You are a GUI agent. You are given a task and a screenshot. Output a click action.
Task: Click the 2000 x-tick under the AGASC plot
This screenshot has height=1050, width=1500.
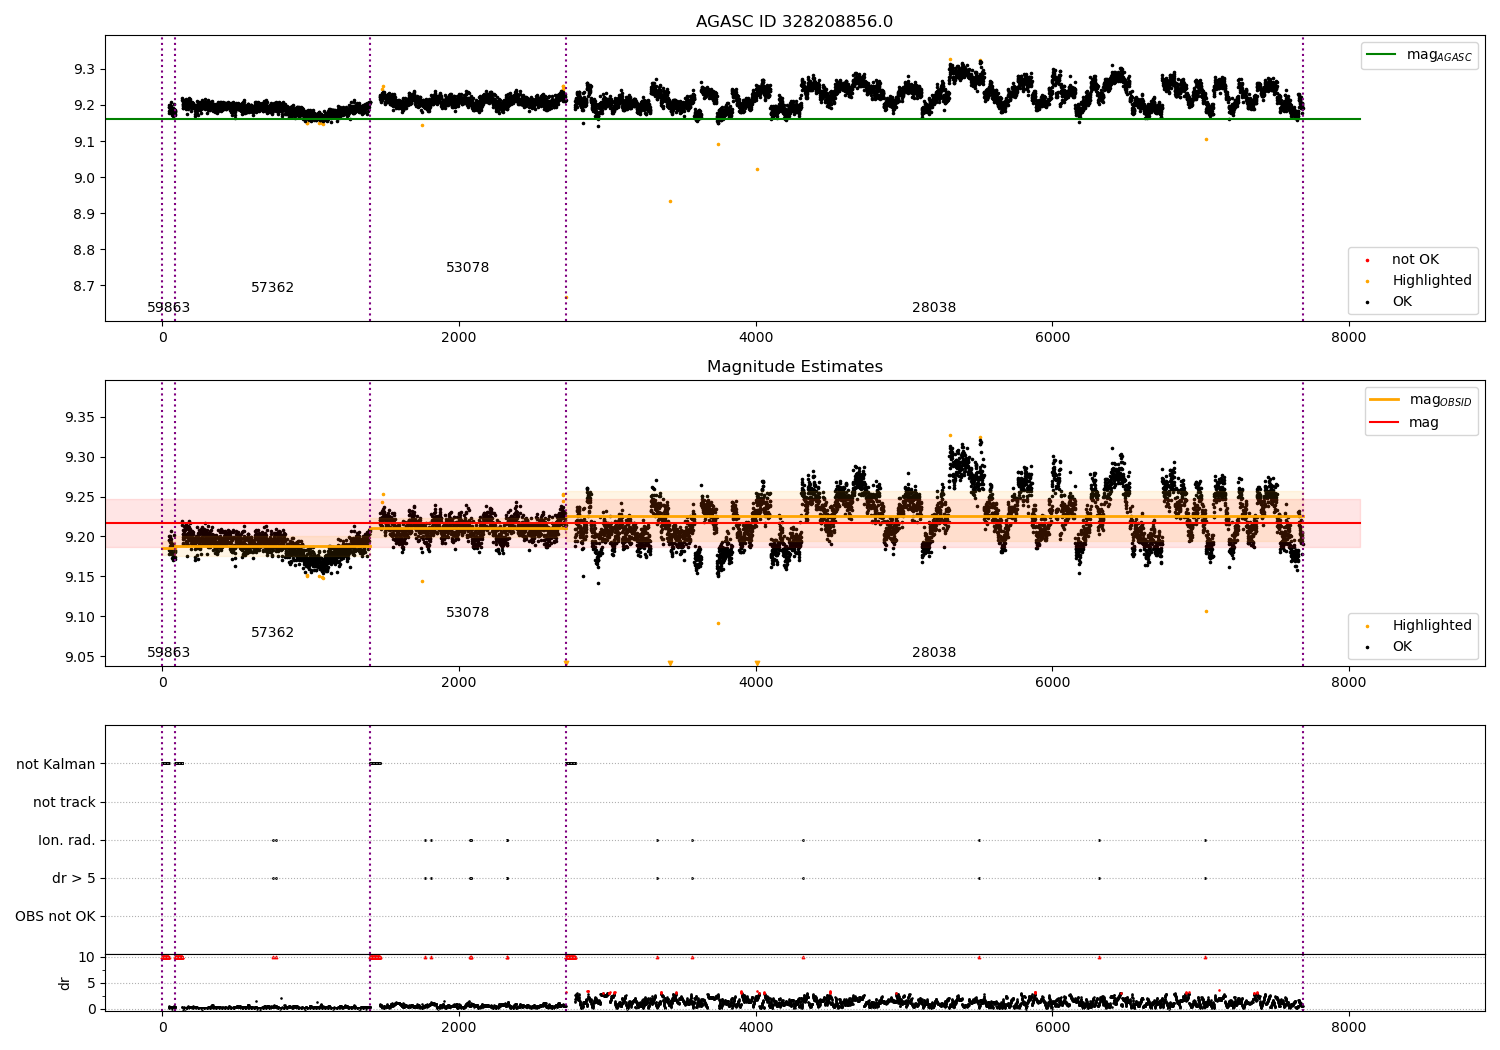(459, 338)
